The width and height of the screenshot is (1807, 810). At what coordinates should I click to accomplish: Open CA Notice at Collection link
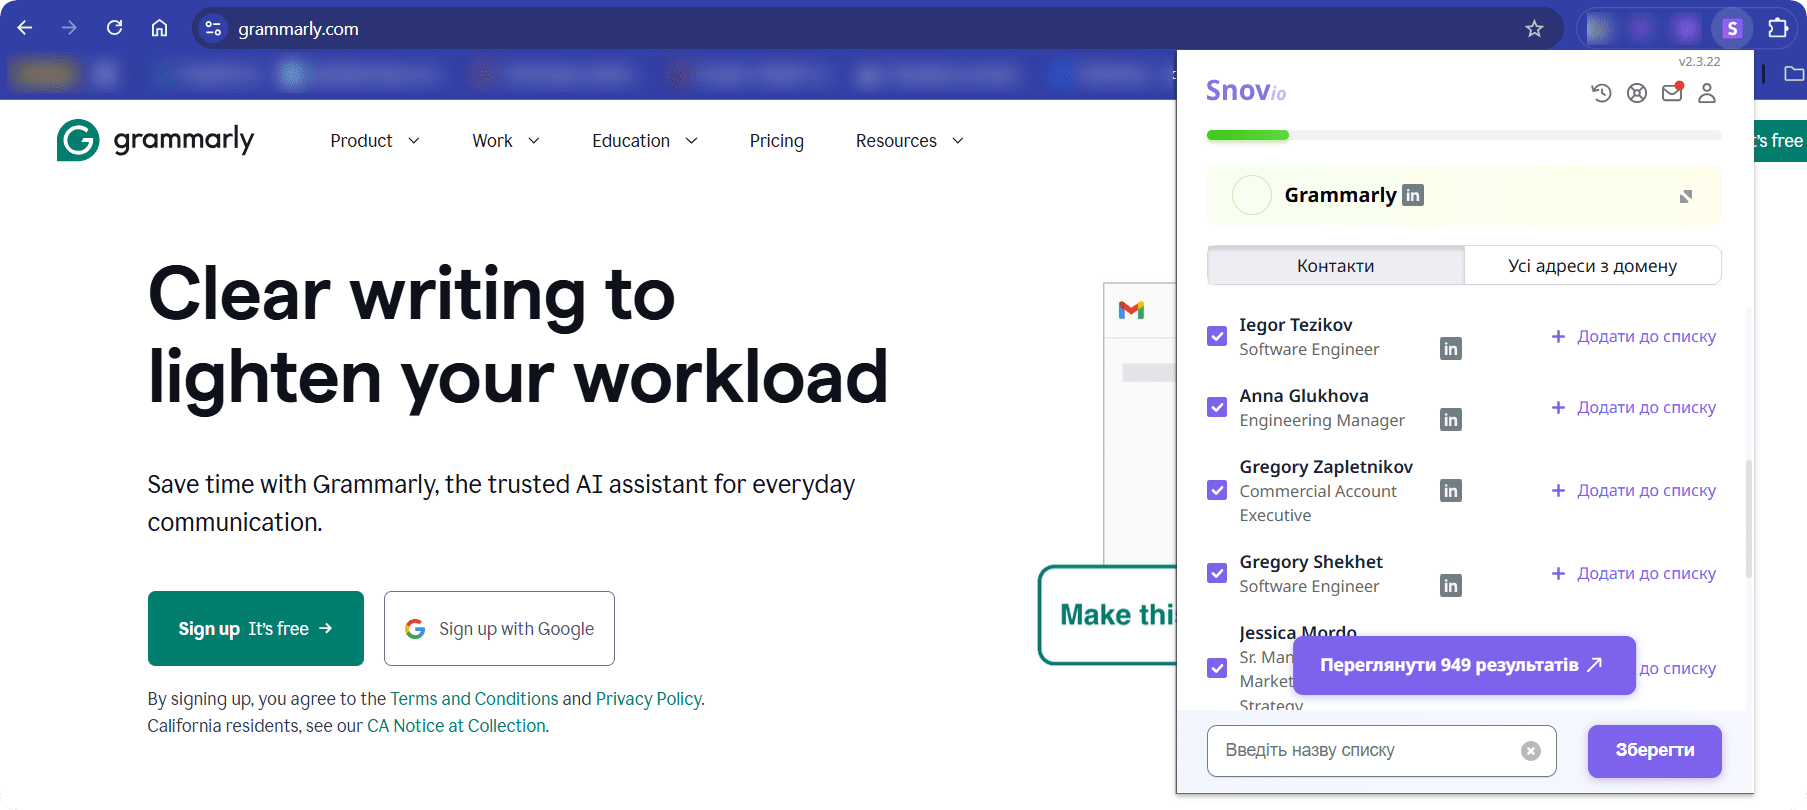tap(456, 726)
